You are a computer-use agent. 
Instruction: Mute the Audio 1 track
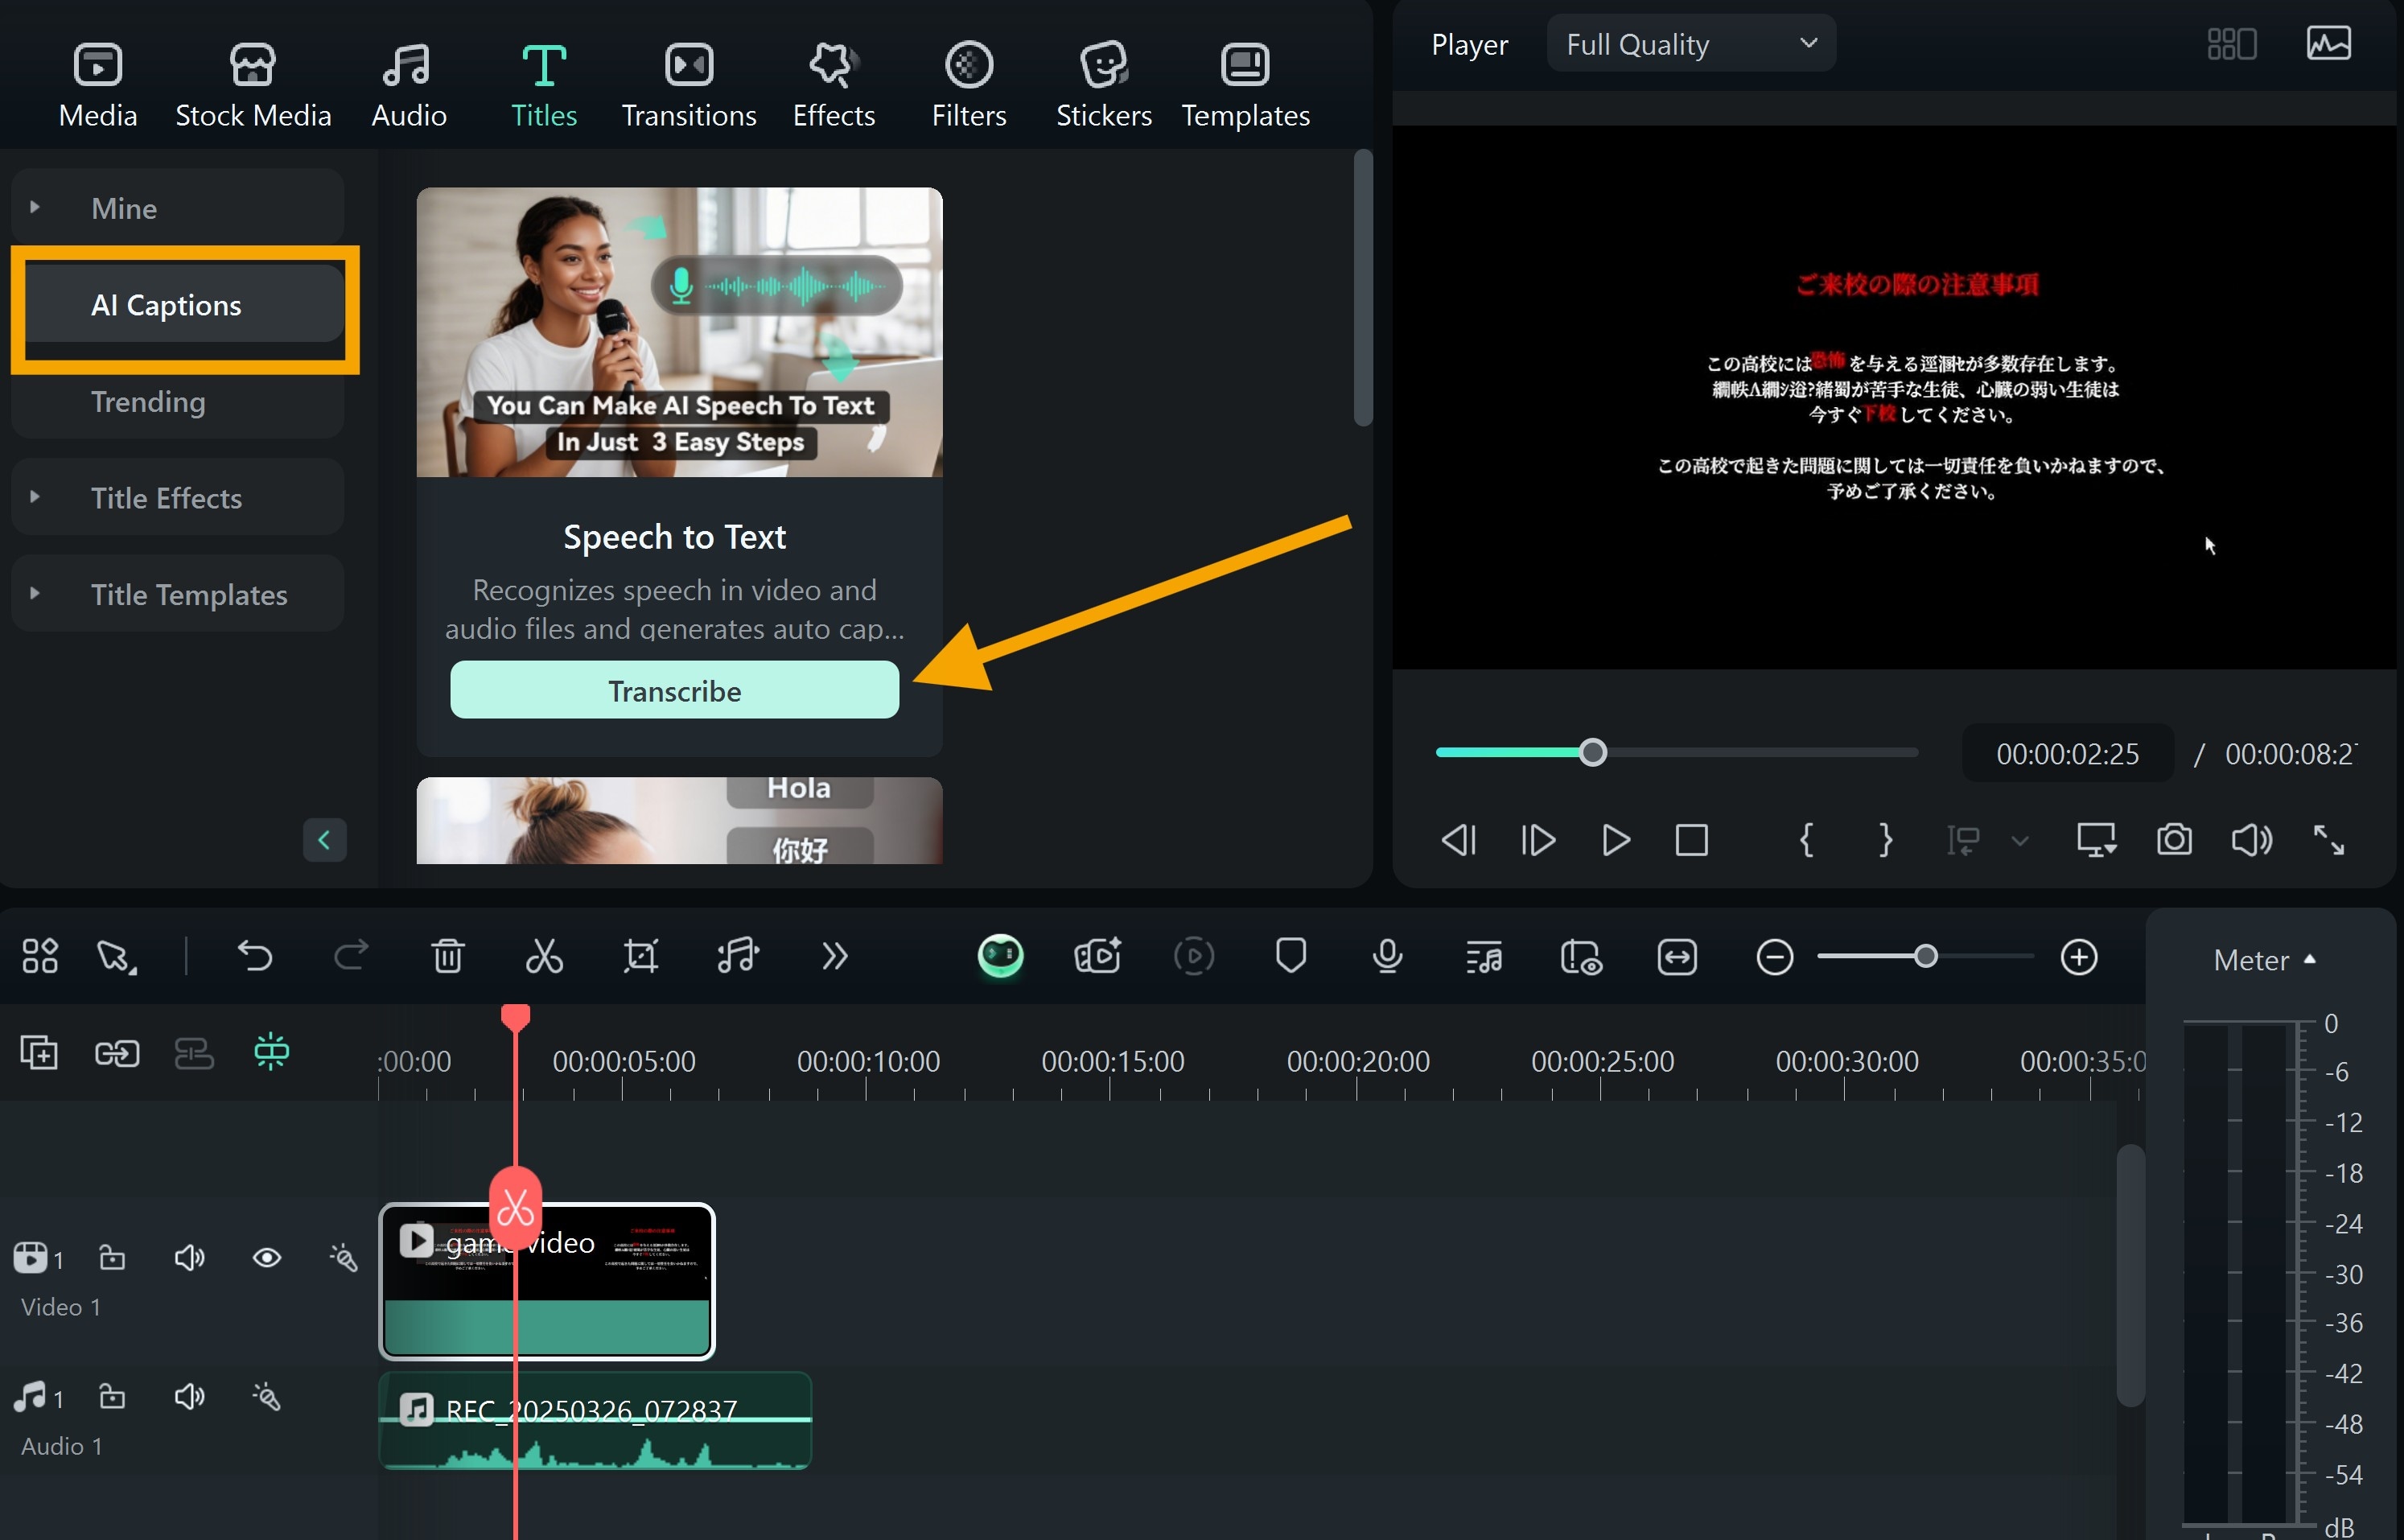click(189, 1396)
